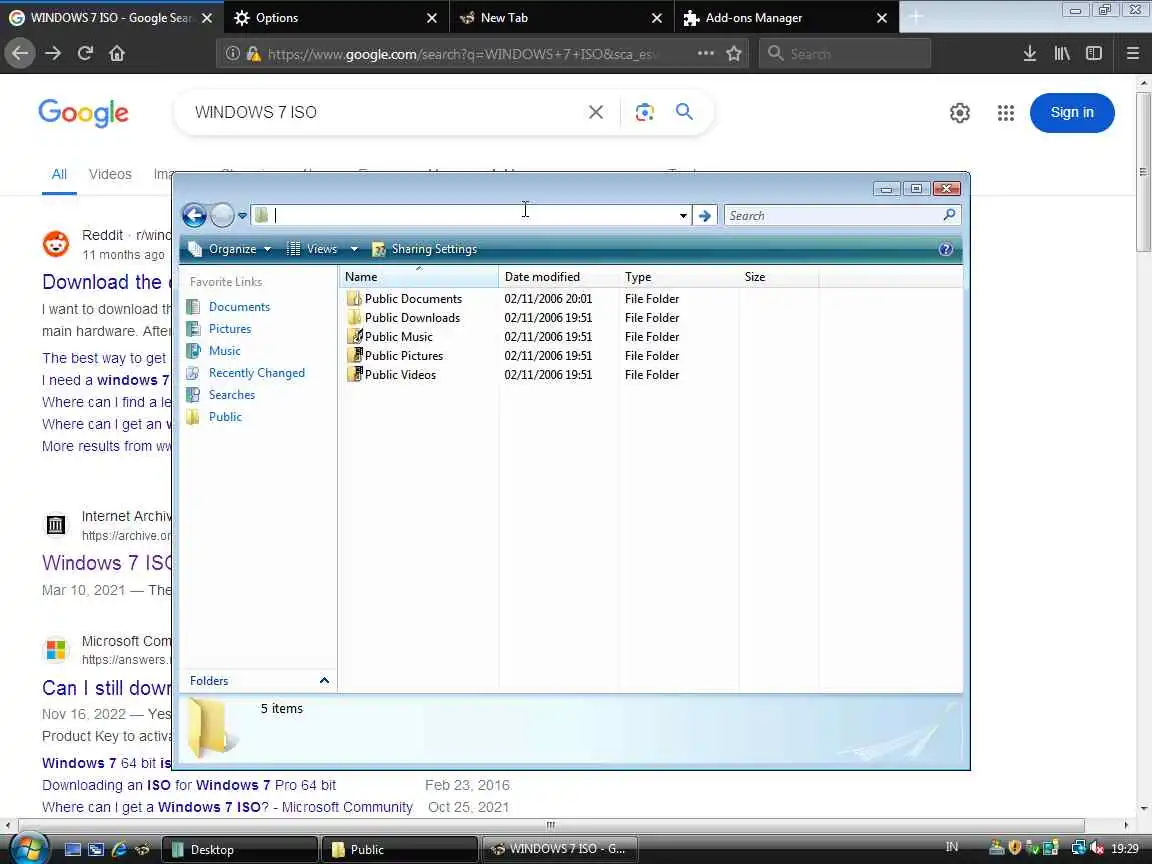Image resolution: width=1152 pixels, height=864 pixels.
Task: Click the Firefox URL bar
Action: pyautogui.click(x=481, y=54)
